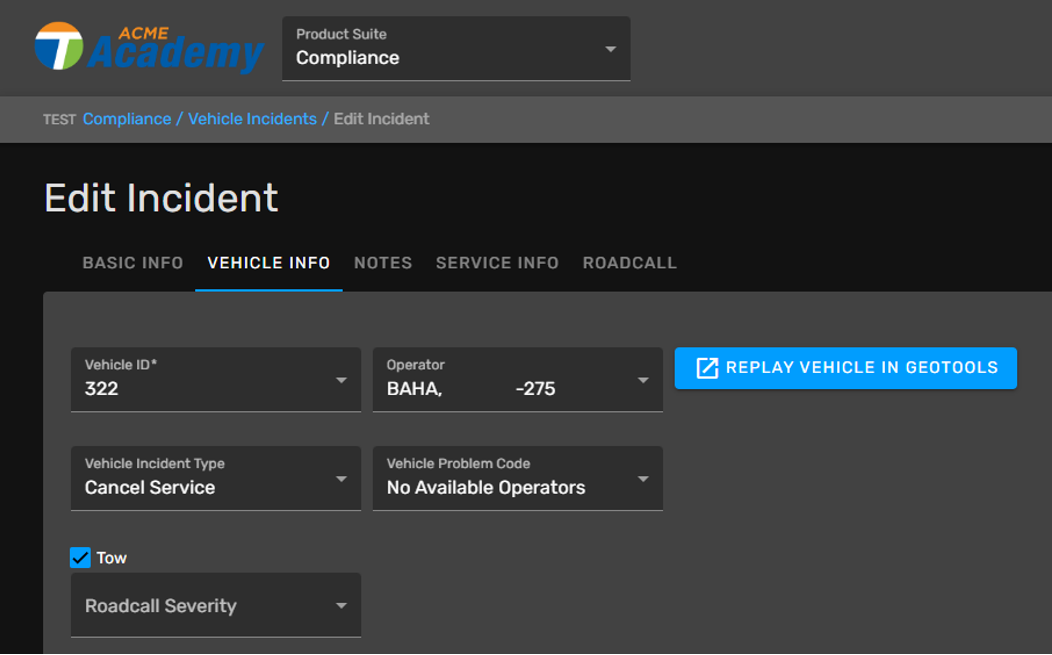Click the Tow checkbox label text
Viewport: 1052px width, 655px height.
[x=112, y=558]
